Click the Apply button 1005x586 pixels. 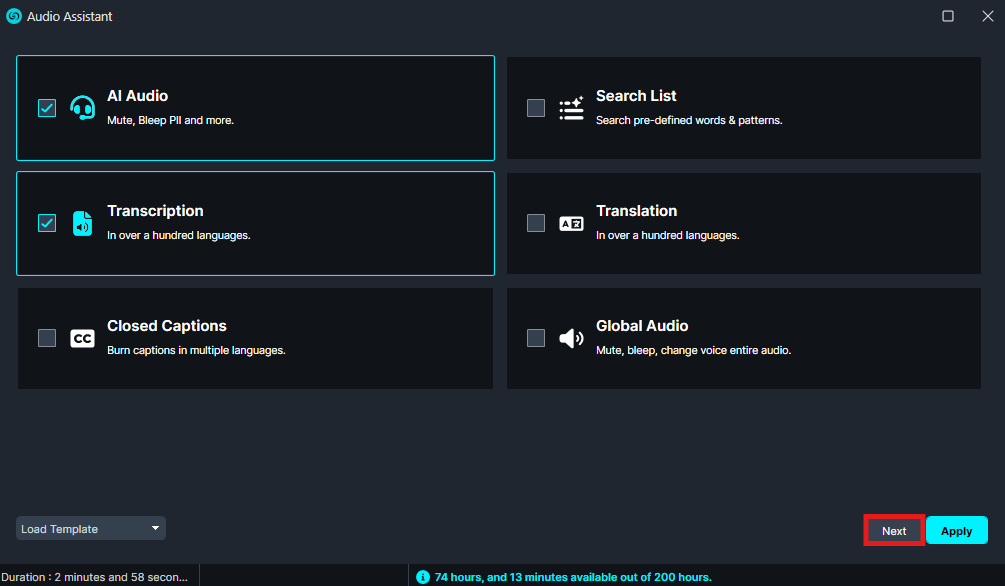pos(956,531)
